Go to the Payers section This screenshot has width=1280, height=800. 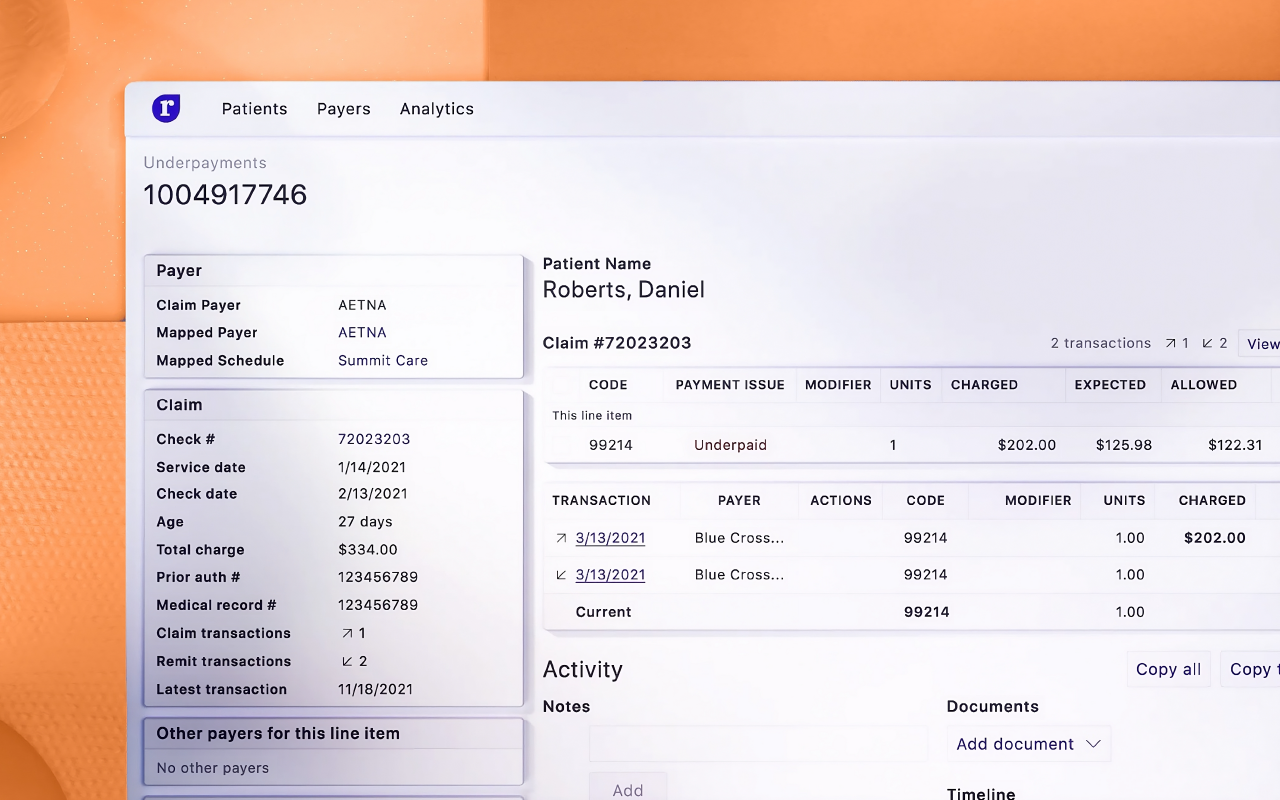(343, 109)
